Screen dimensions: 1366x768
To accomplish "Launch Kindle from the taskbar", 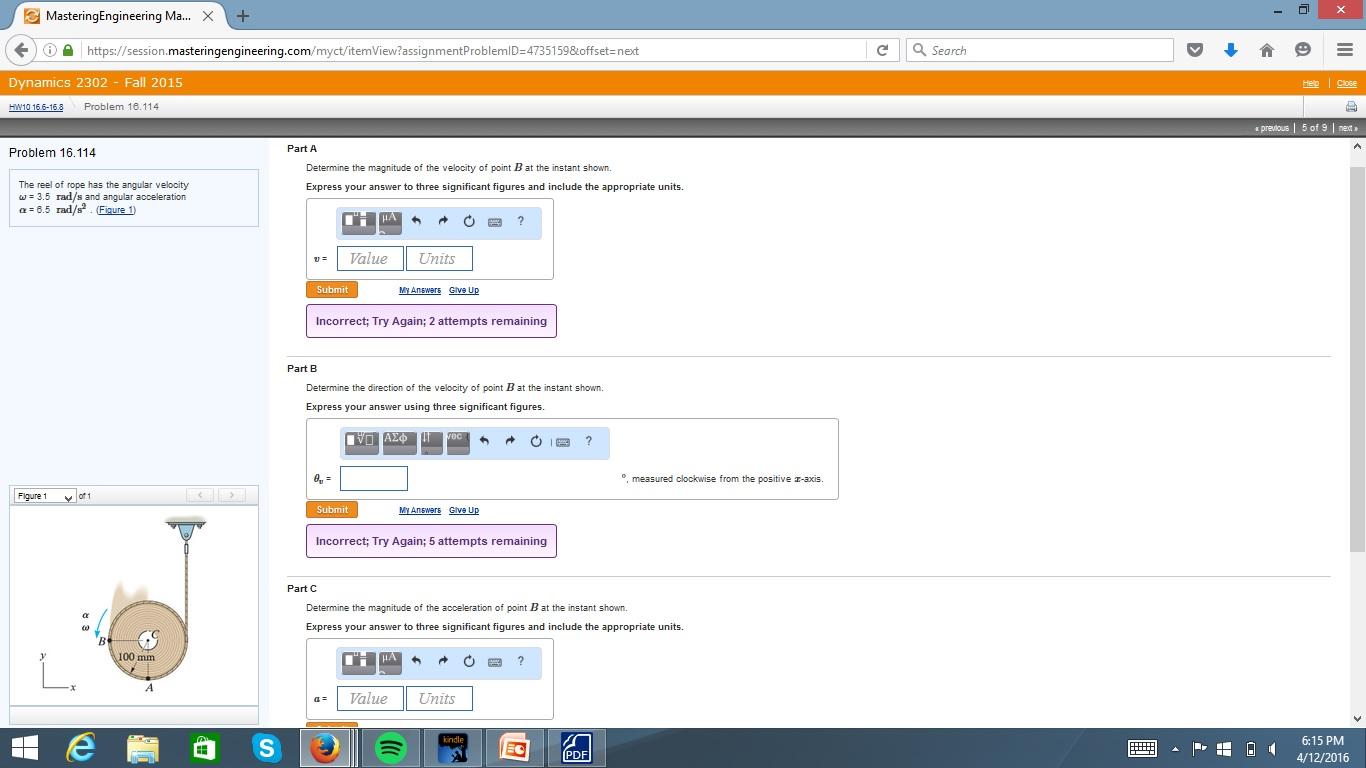I will click(x=453, y=747).
